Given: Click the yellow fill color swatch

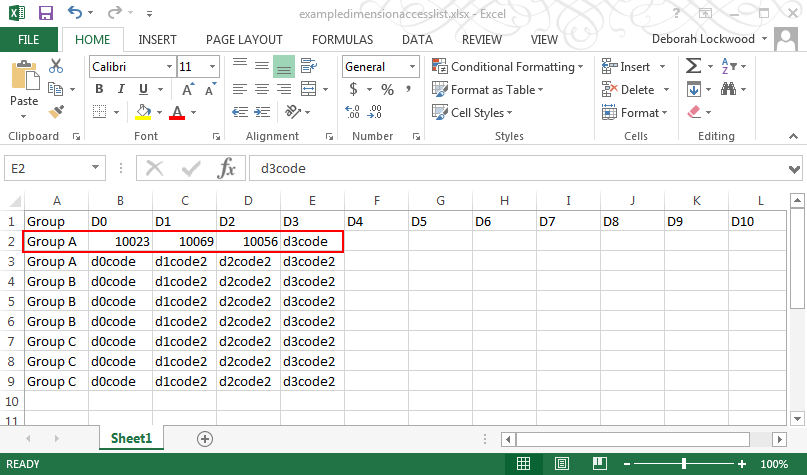Looking at the screenshot, I should coord(144,112).
